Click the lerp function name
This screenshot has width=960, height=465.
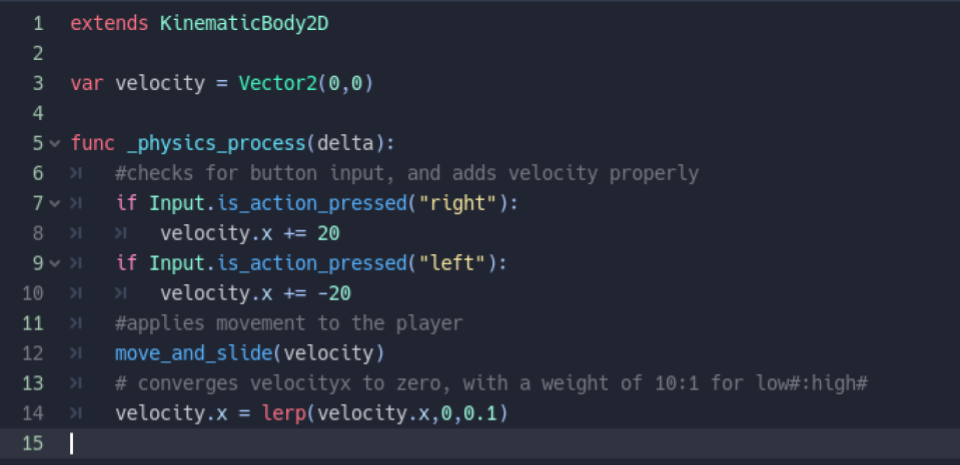pyautogui.click(x=283, y=413)
